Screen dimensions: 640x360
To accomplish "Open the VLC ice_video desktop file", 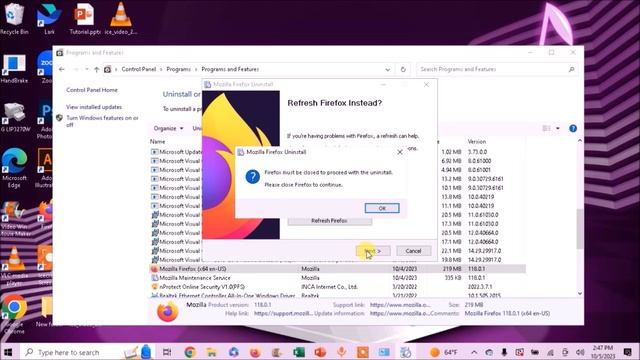I will pyautogui.click(x=120, y=18).
